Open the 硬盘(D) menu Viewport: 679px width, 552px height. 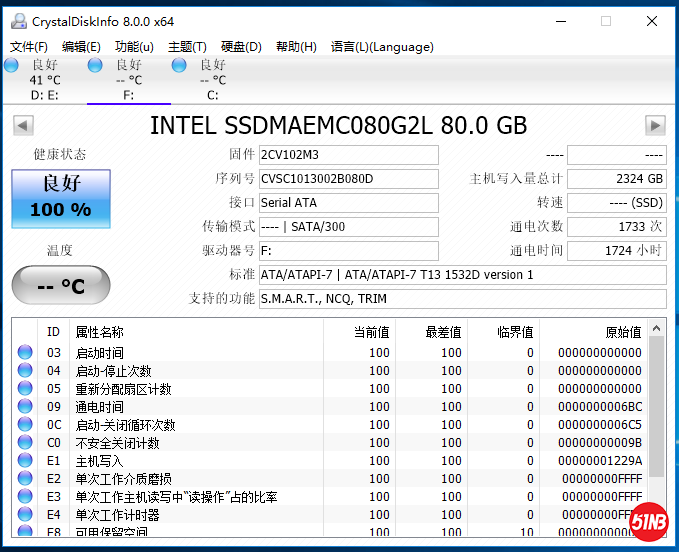241,47
